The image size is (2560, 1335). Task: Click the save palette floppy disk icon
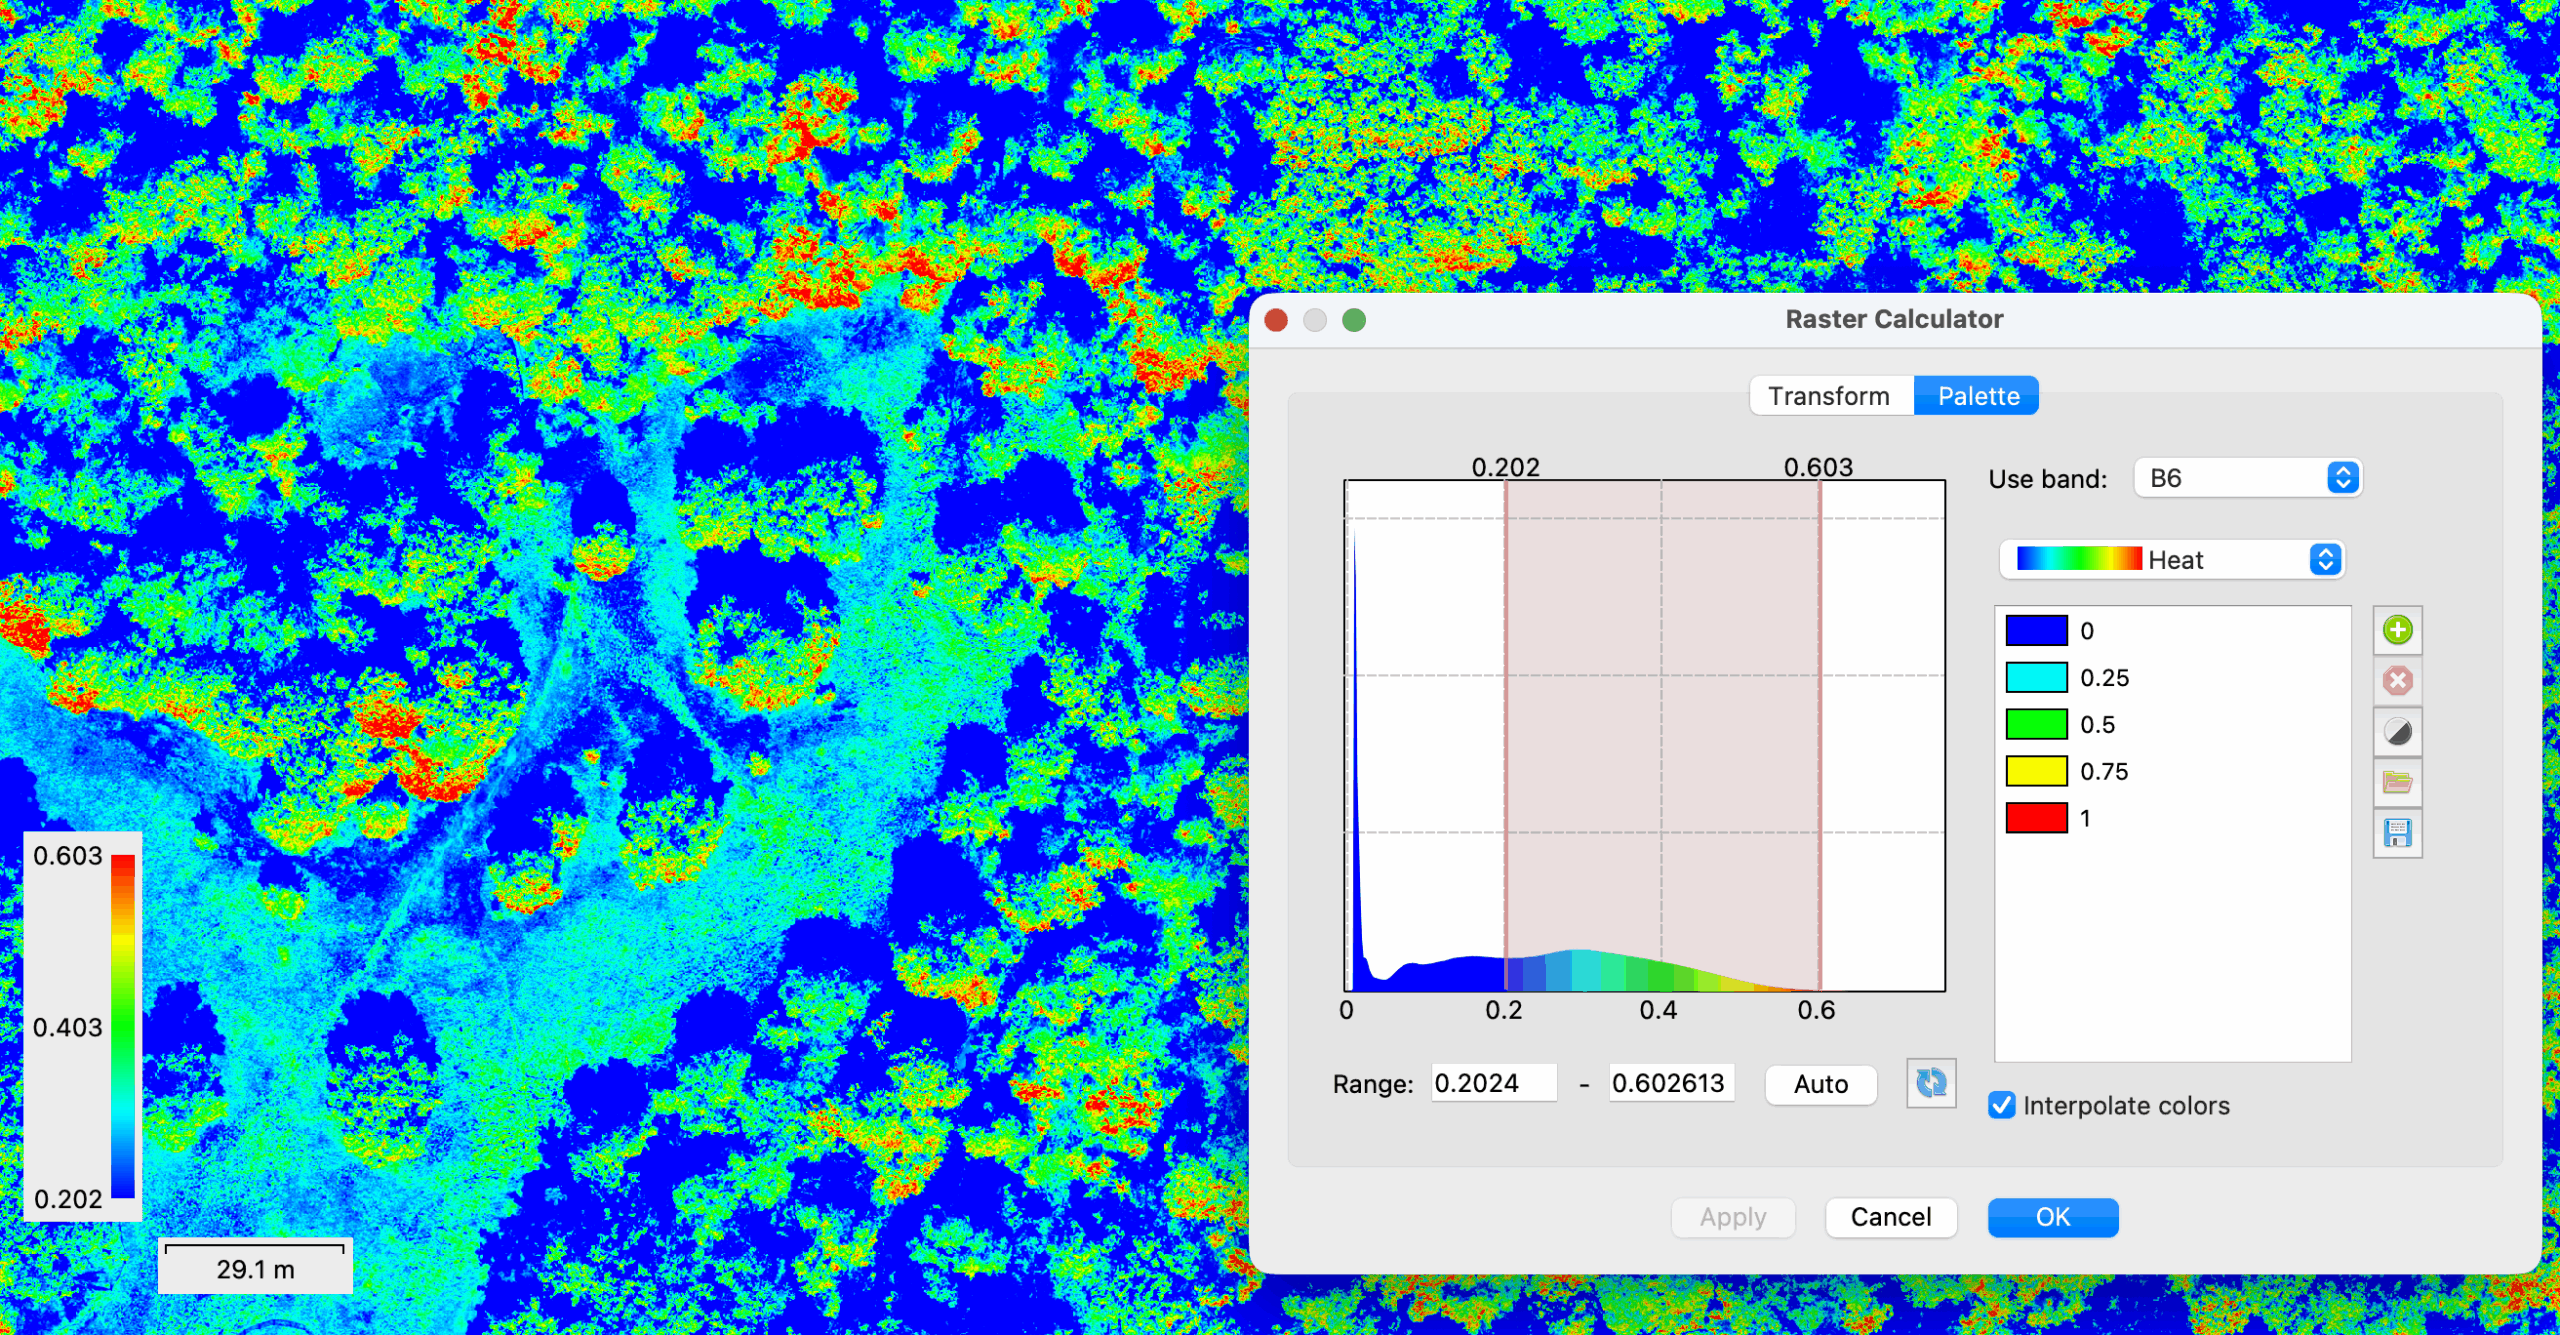(x=2397, y=833)
